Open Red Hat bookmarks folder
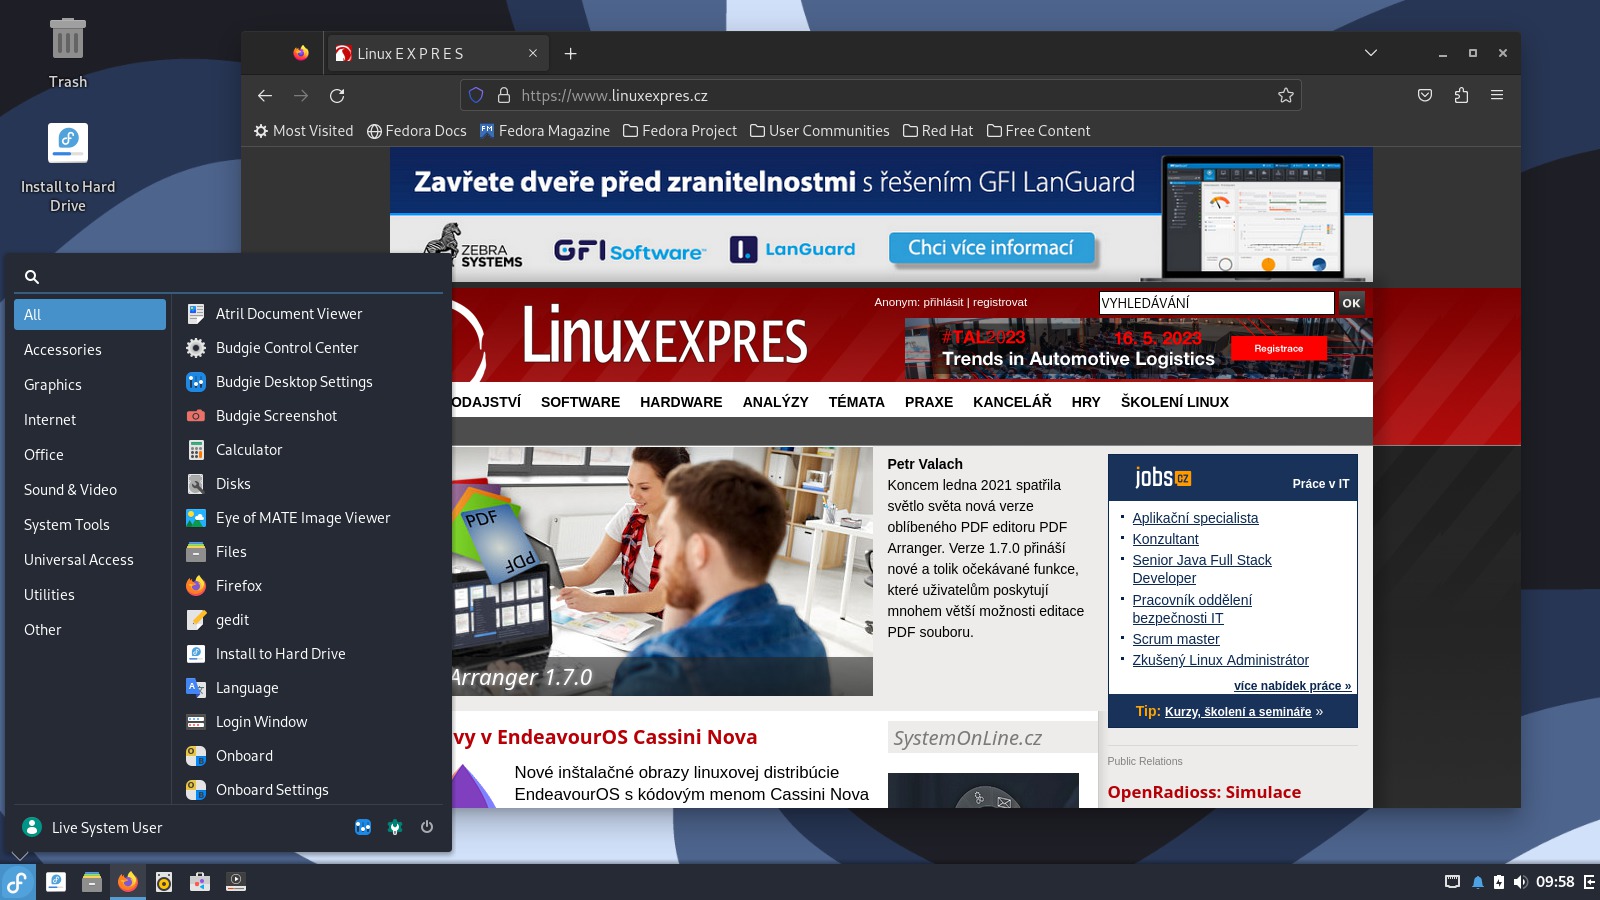1600x900 pixels. pos(938,131)
